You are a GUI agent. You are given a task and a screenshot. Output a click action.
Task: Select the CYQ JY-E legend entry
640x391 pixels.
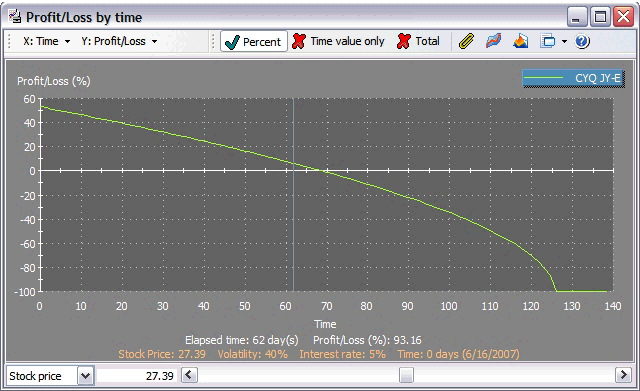tap(573, 78)
